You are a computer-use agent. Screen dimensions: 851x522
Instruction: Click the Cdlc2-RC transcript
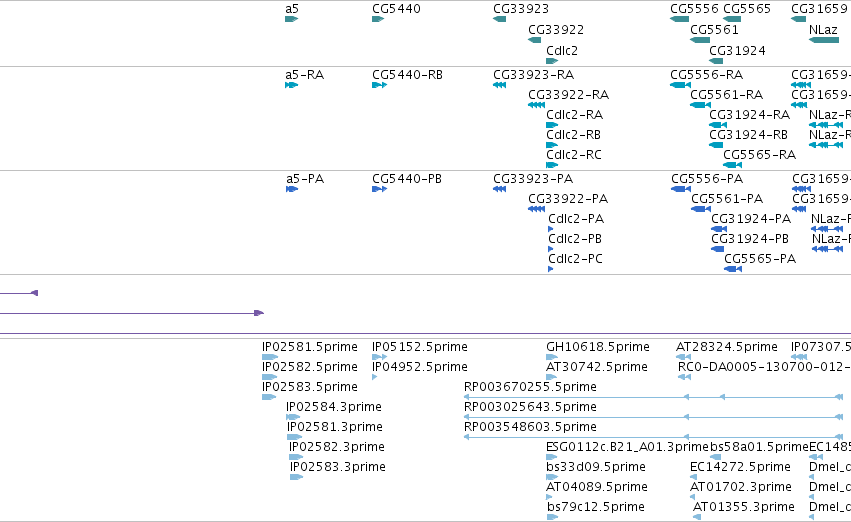click(574, 155)
